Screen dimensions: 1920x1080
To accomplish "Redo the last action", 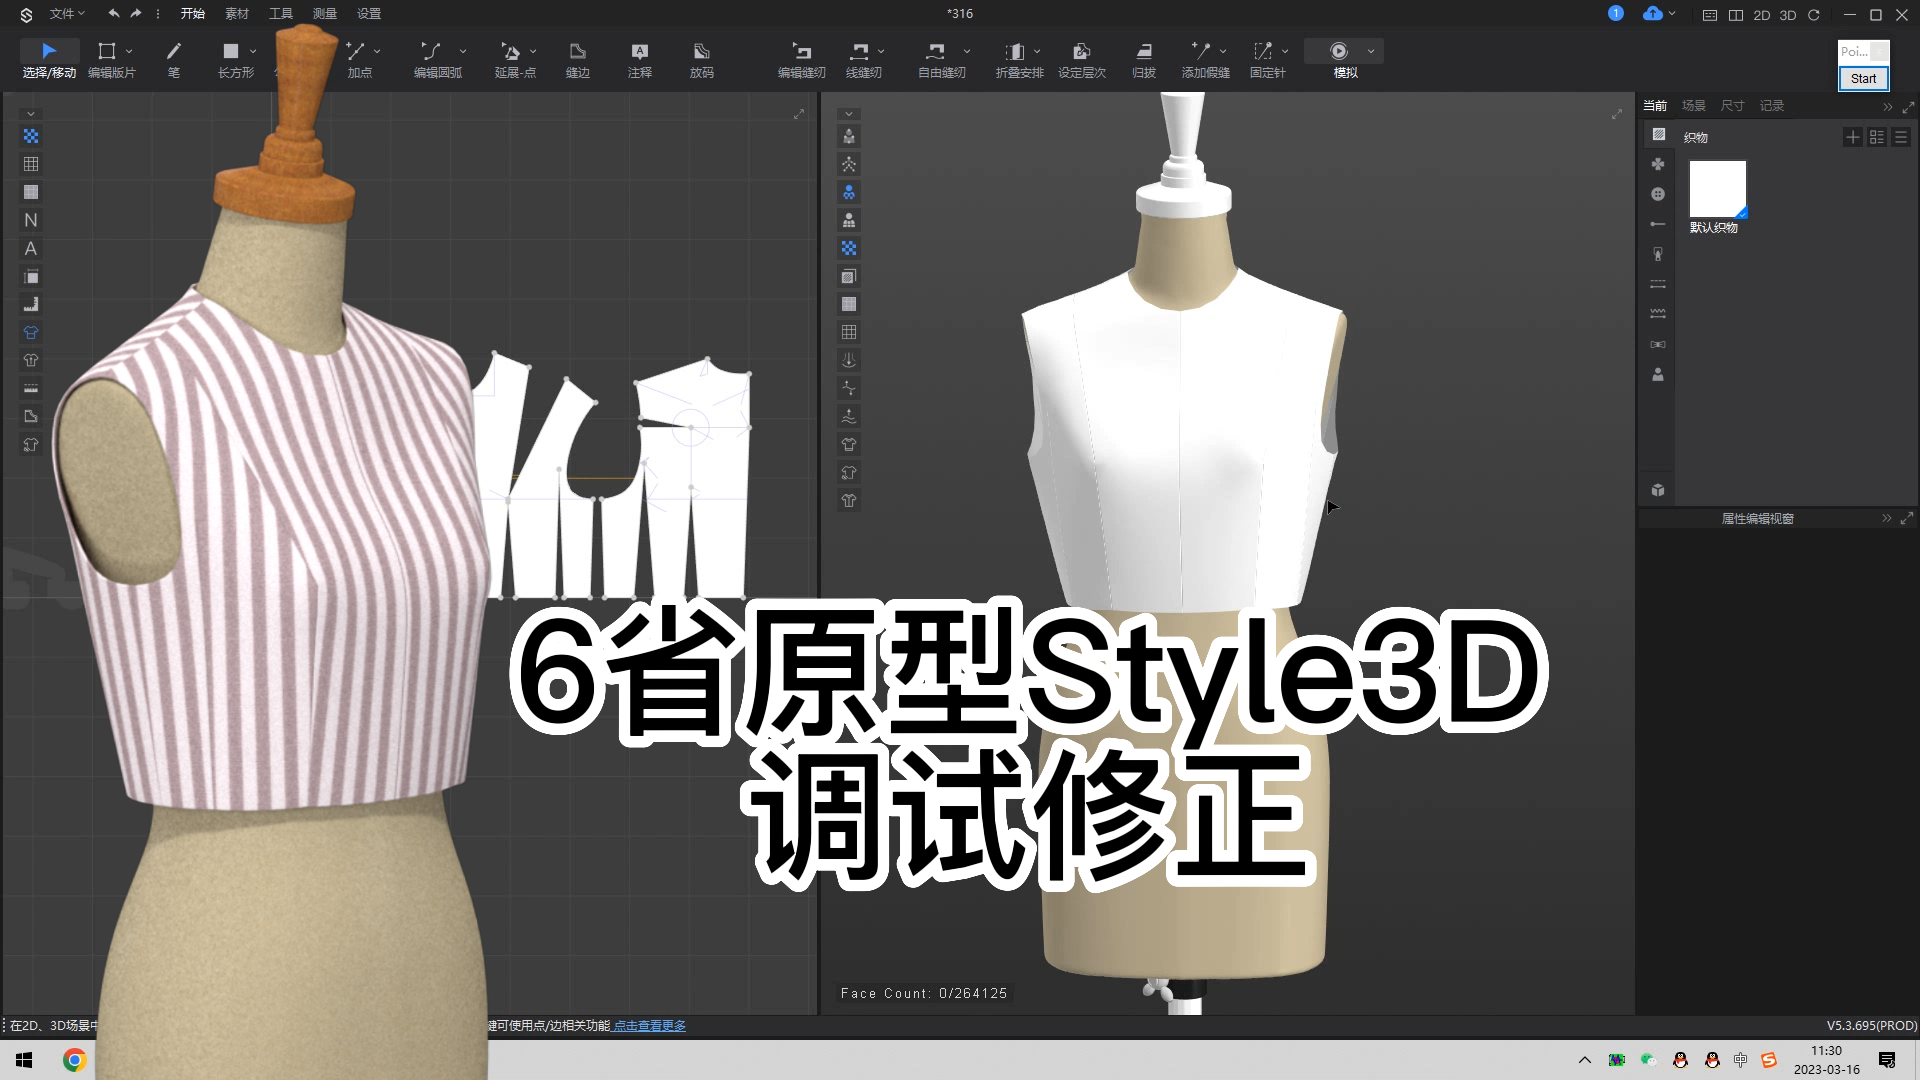I will coord(136,14).
